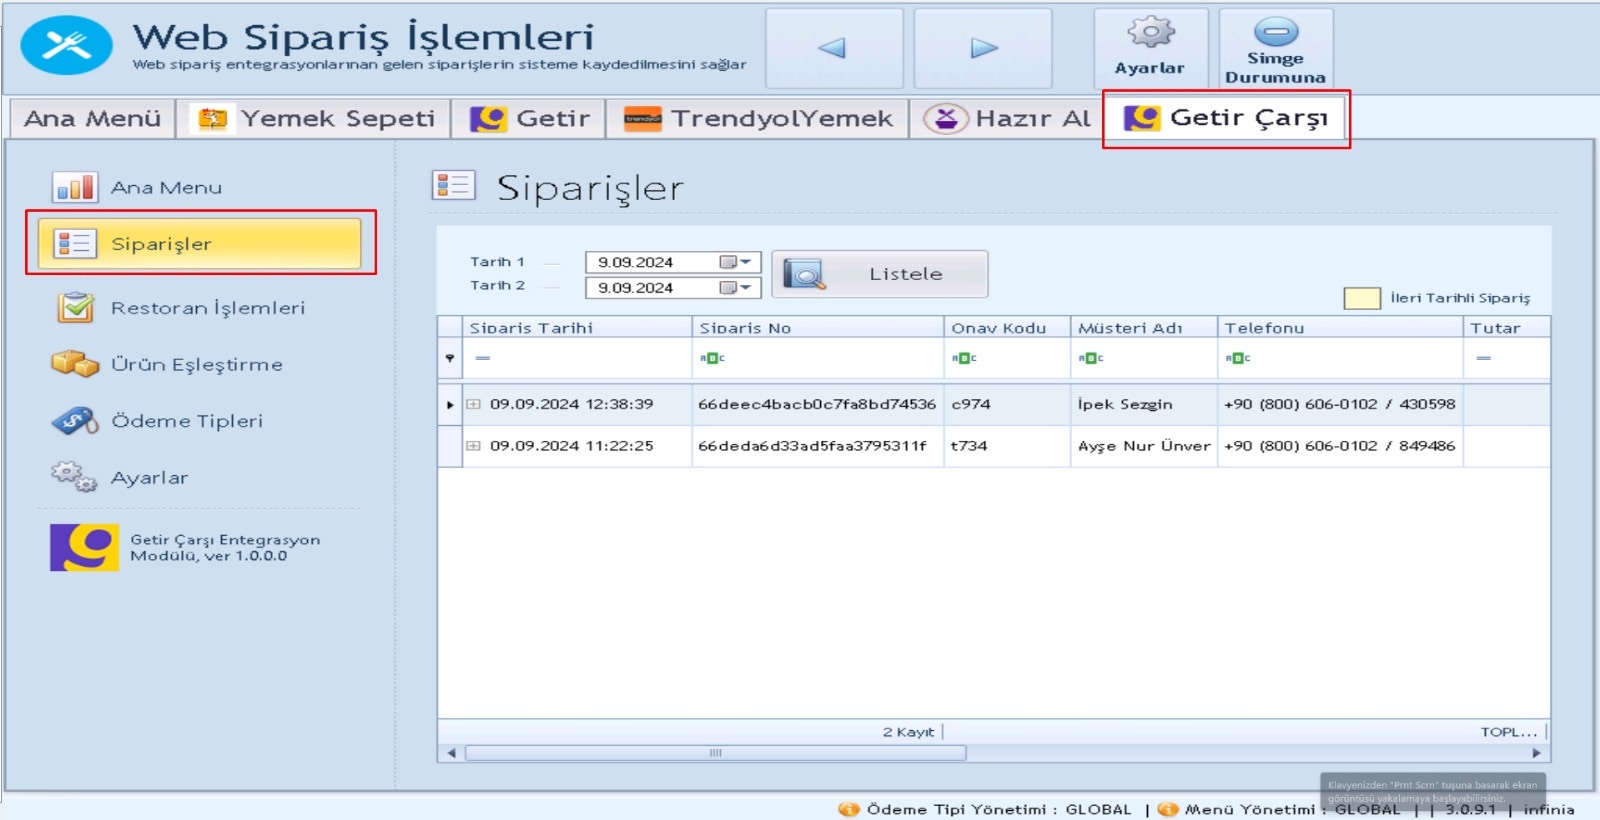Select order number 66deec4bacb0c7fa8bd74536
Screen dimensions: 1600x820
pyautogui.click(x=816, y=404)
